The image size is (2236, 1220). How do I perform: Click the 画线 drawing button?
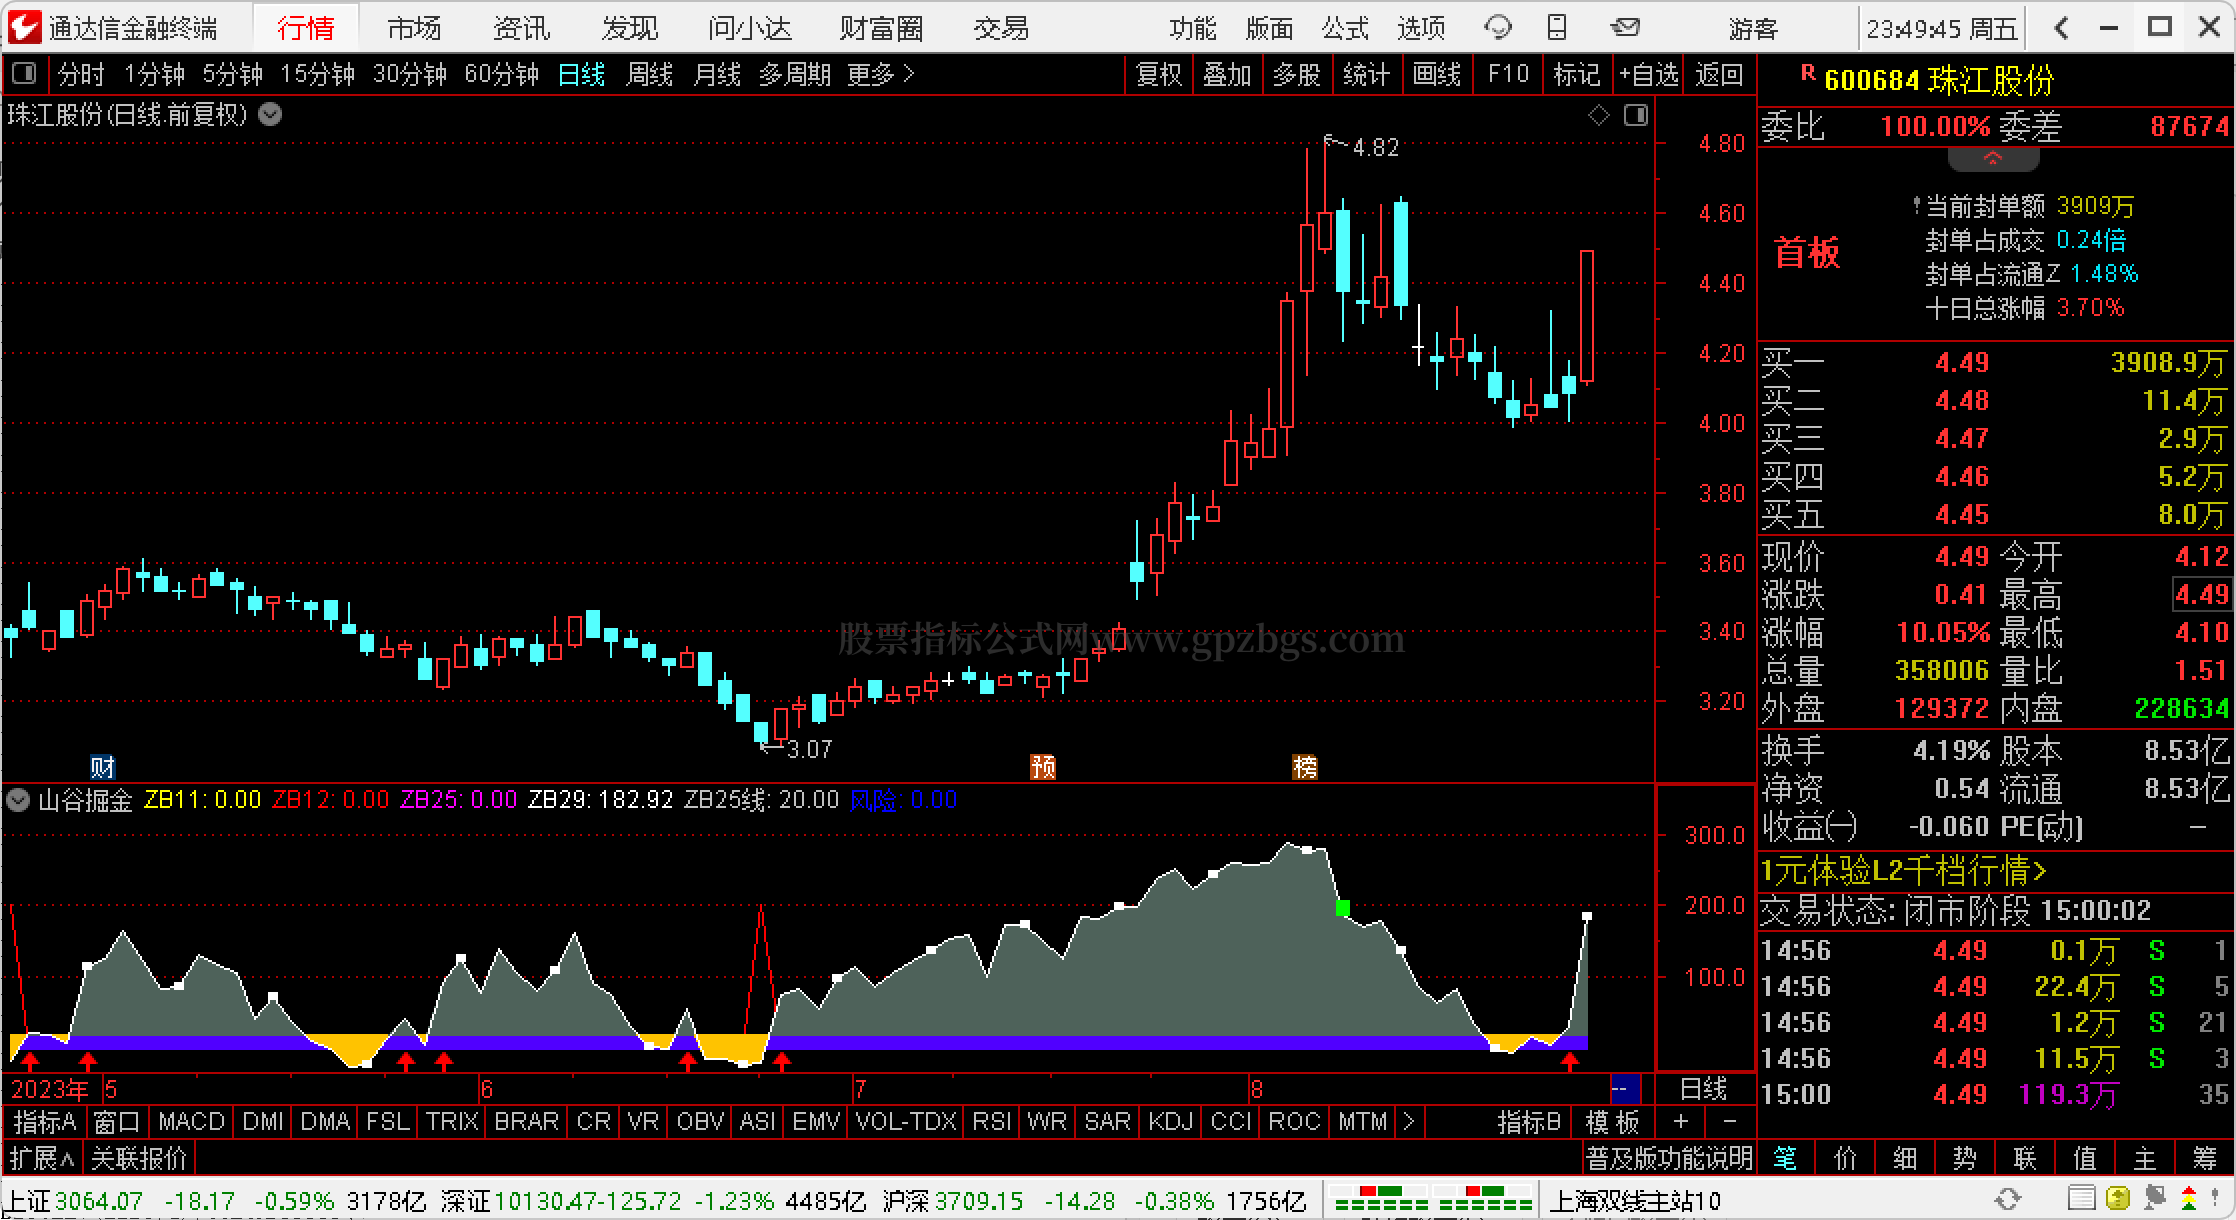pos(1437,74)
